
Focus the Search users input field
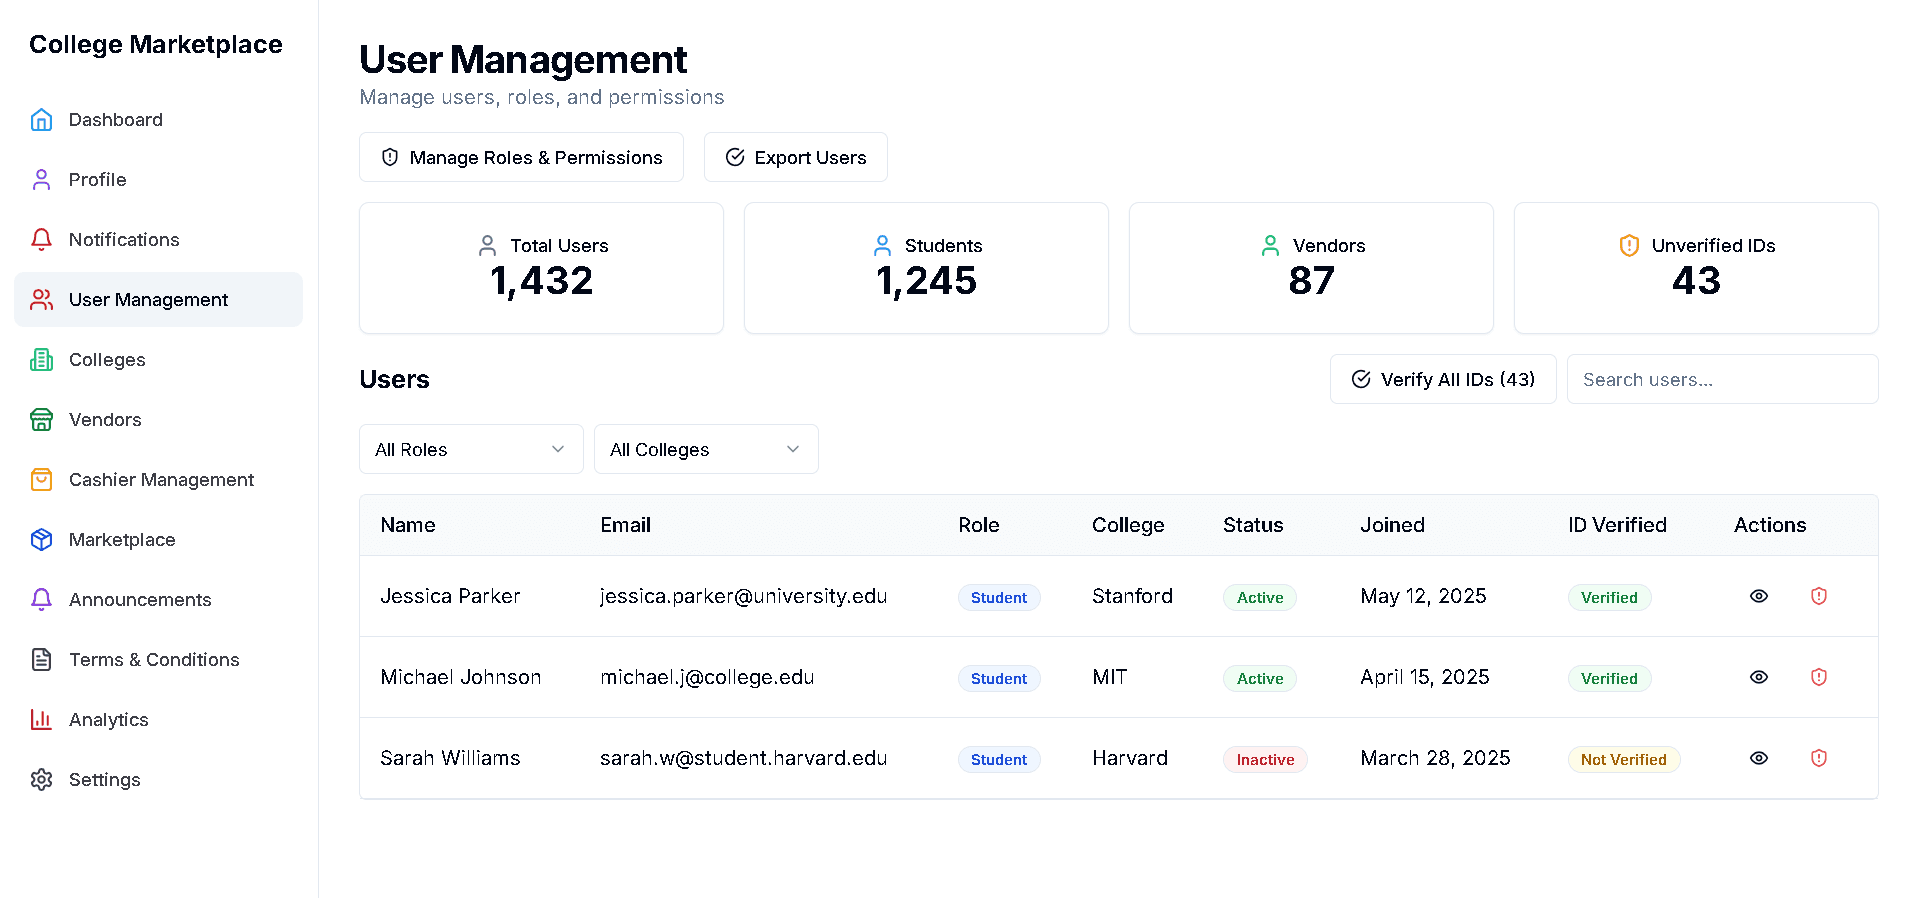[1721, 379]
